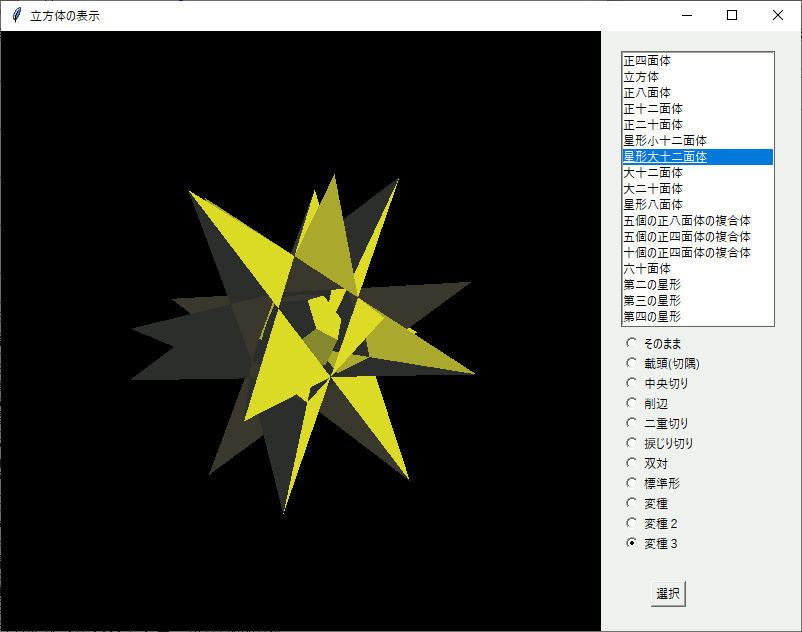The image size is (802, 632).
Task: Maximize the 立方体の表示 window
Action: tap(732, 15)
